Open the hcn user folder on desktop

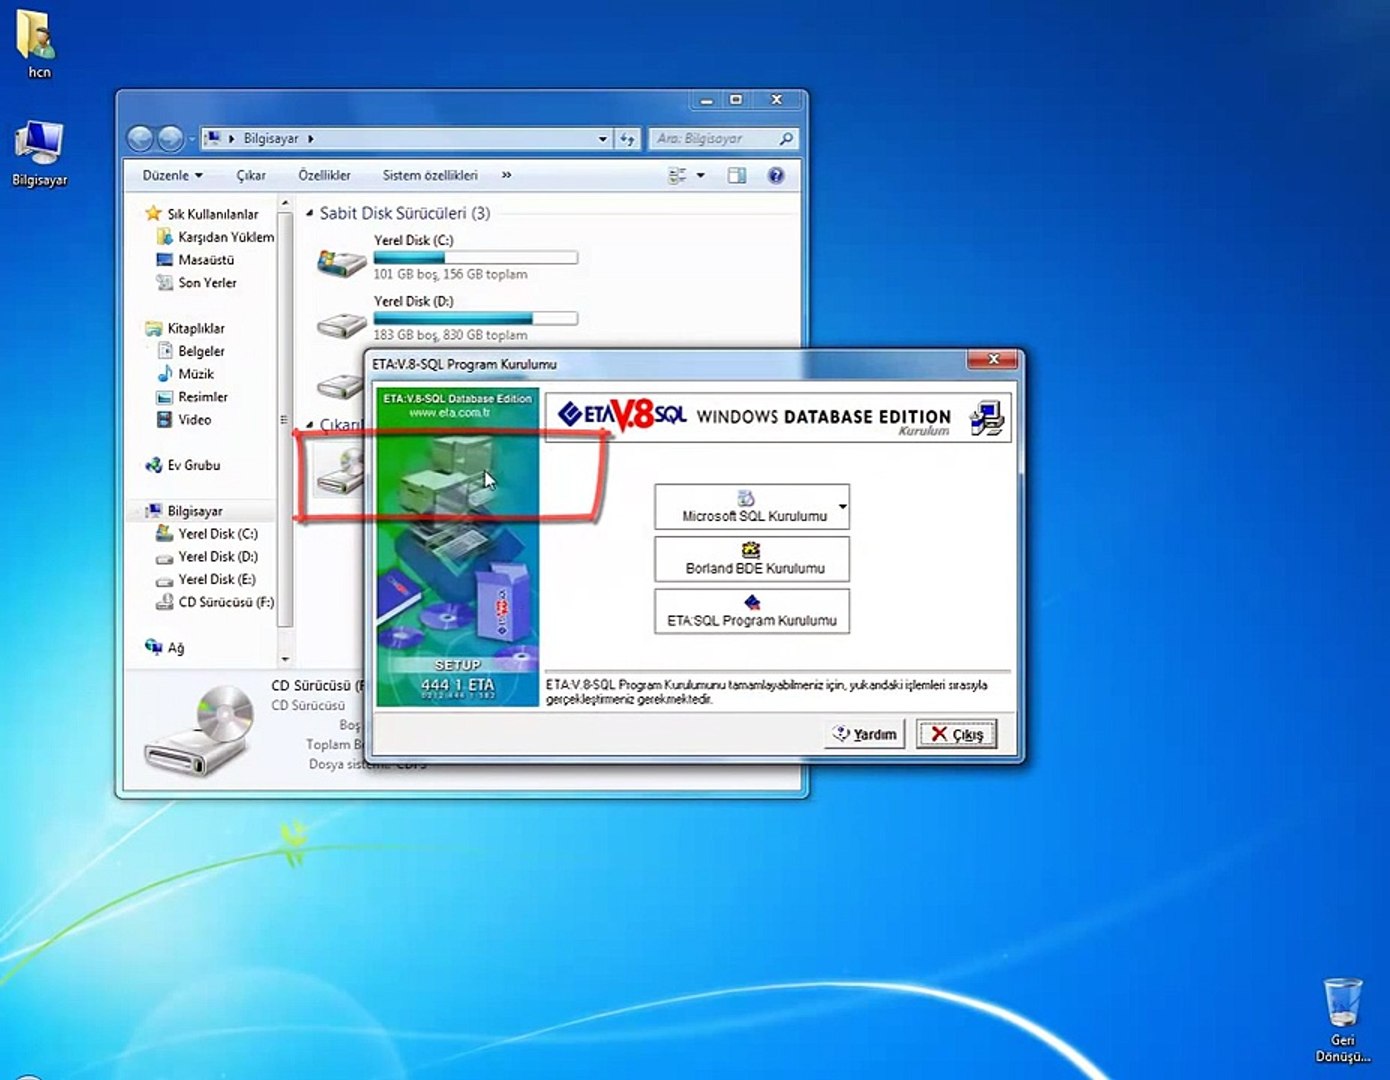coord(38,44)
